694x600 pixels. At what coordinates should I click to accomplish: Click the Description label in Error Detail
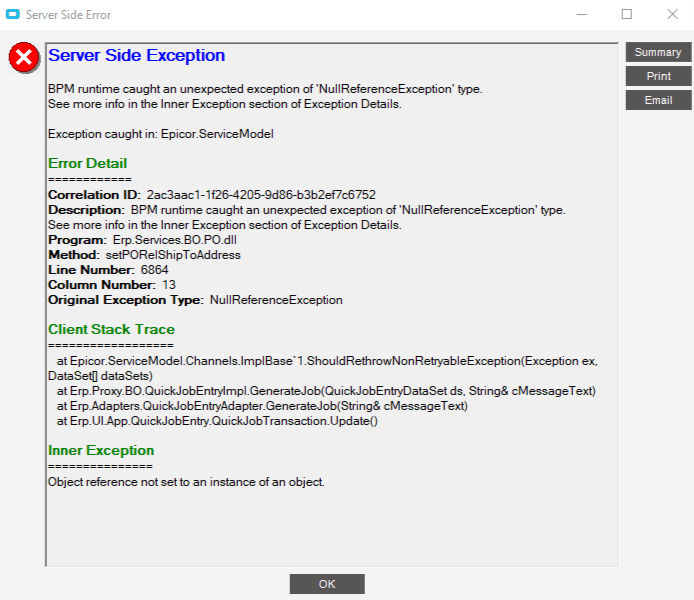[x=86, y=210]
